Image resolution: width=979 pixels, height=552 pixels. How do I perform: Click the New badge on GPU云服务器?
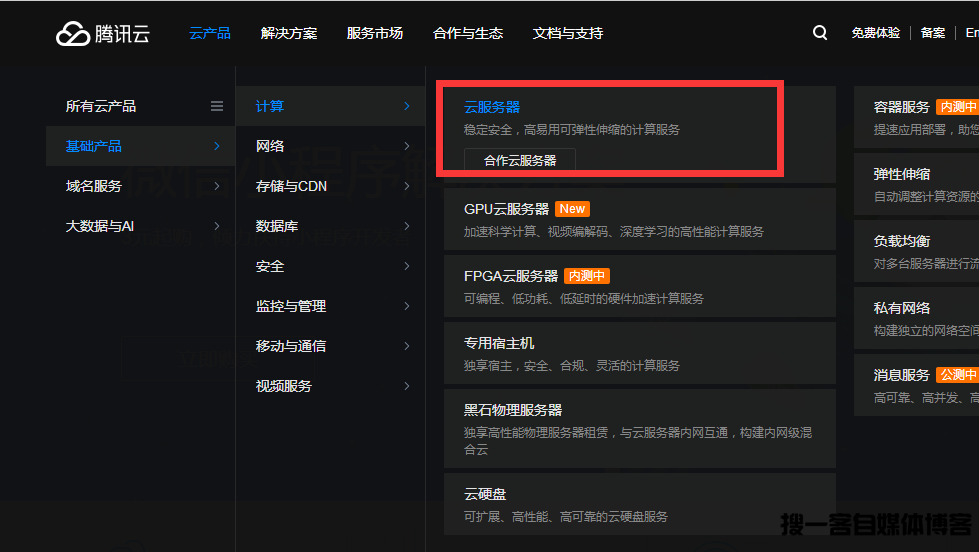click(572, 209)
